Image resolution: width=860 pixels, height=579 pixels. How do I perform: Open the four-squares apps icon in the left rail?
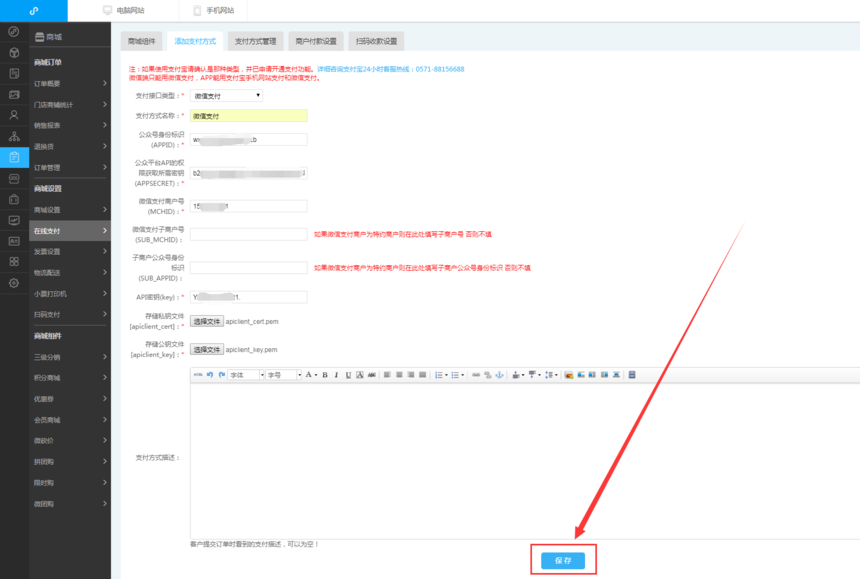click(x=14, y=262)
